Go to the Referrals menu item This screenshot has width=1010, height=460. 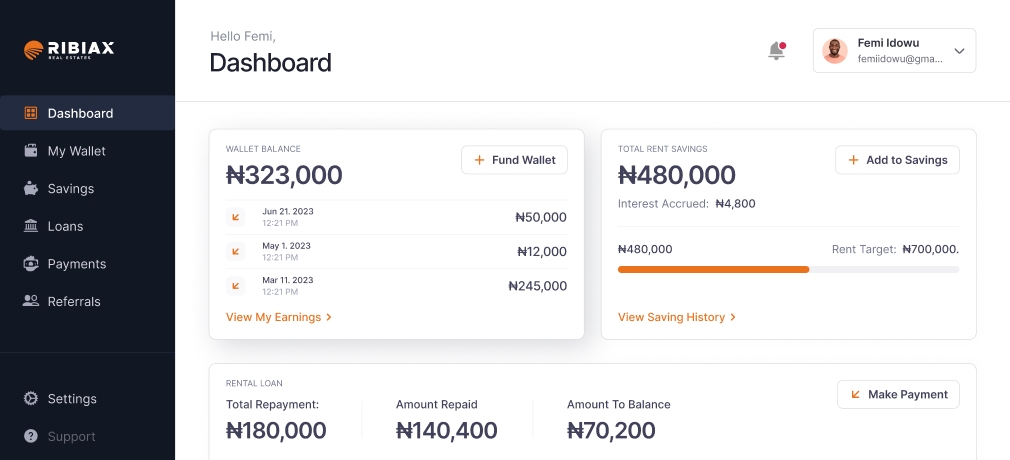pyautogui.click(x=74, y=301)
